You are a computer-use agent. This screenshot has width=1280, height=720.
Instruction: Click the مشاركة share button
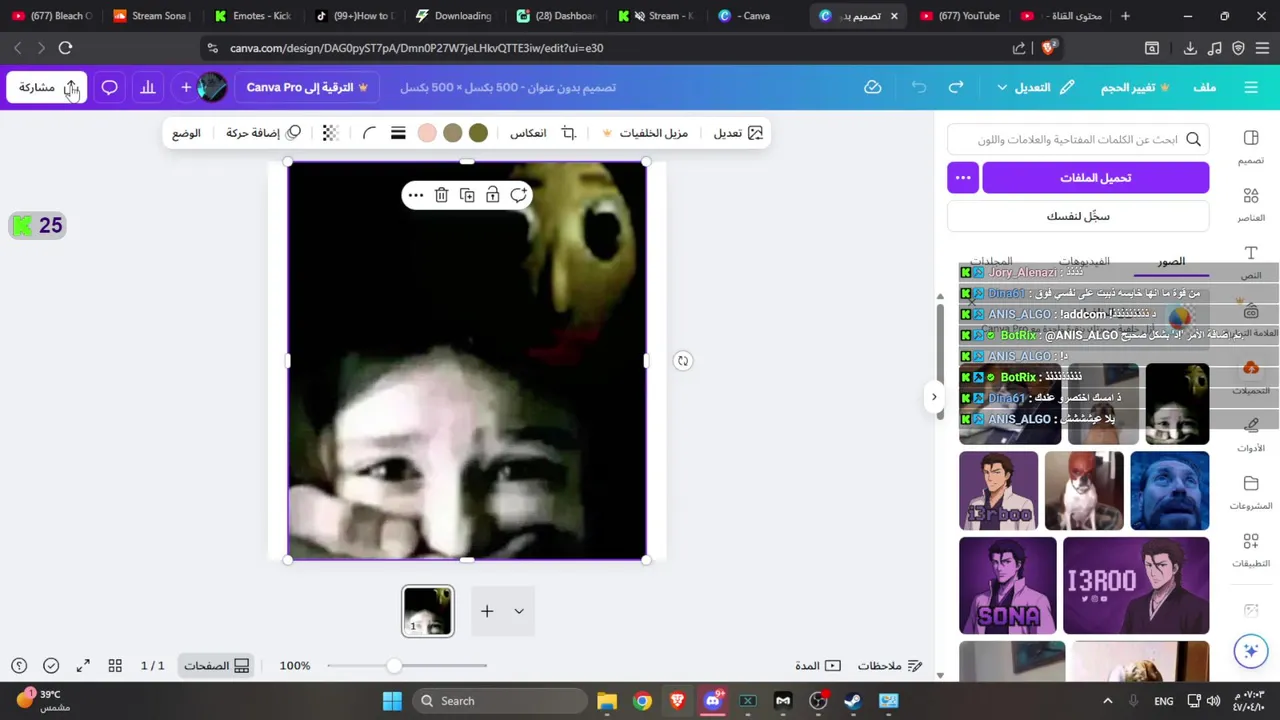(46, 87)
